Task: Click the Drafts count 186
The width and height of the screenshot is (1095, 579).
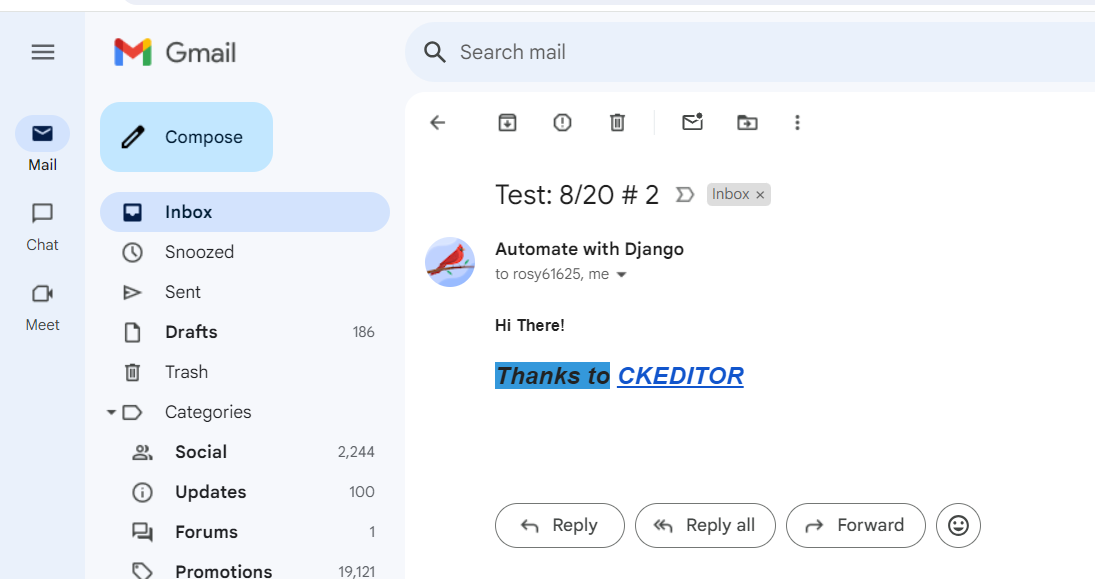Action: pos(364,332)
